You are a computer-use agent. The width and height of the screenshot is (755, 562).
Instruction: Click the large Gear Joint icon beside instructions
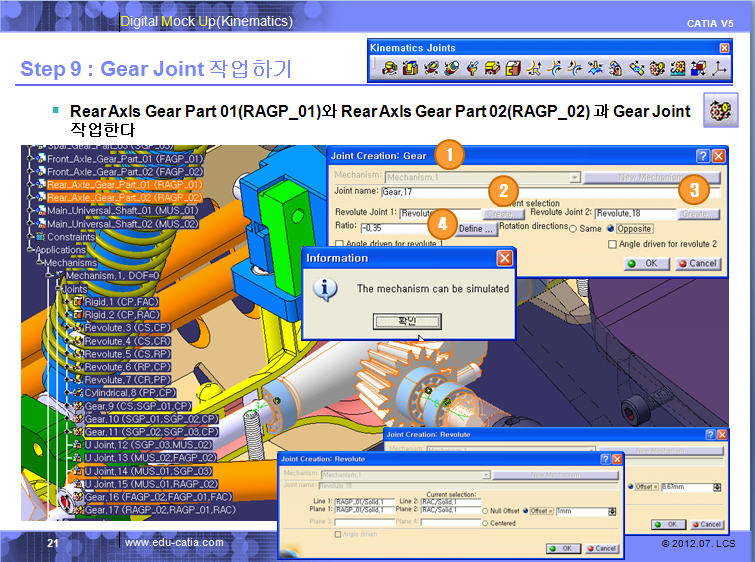(x=716, y=111)
